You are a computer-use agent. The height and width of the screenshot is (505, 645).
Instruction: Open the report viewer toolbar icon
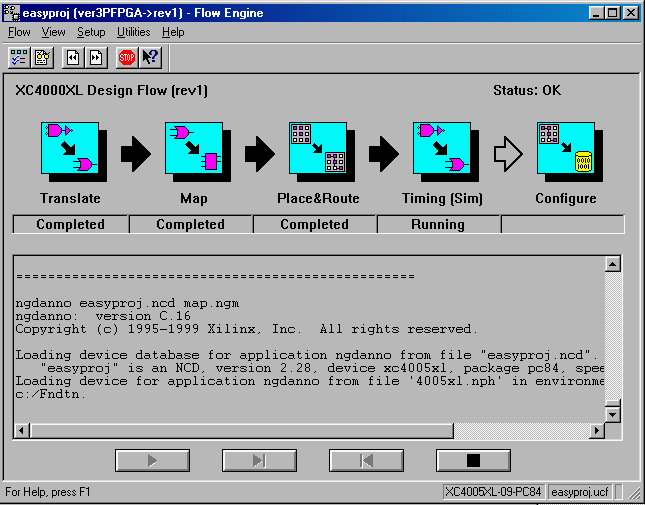[43, 58]
